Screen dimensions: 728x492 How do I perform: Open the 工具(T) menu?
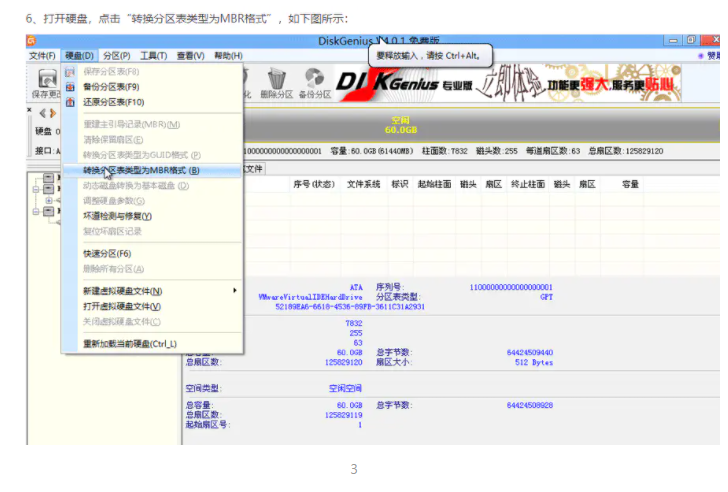[154, 56]
